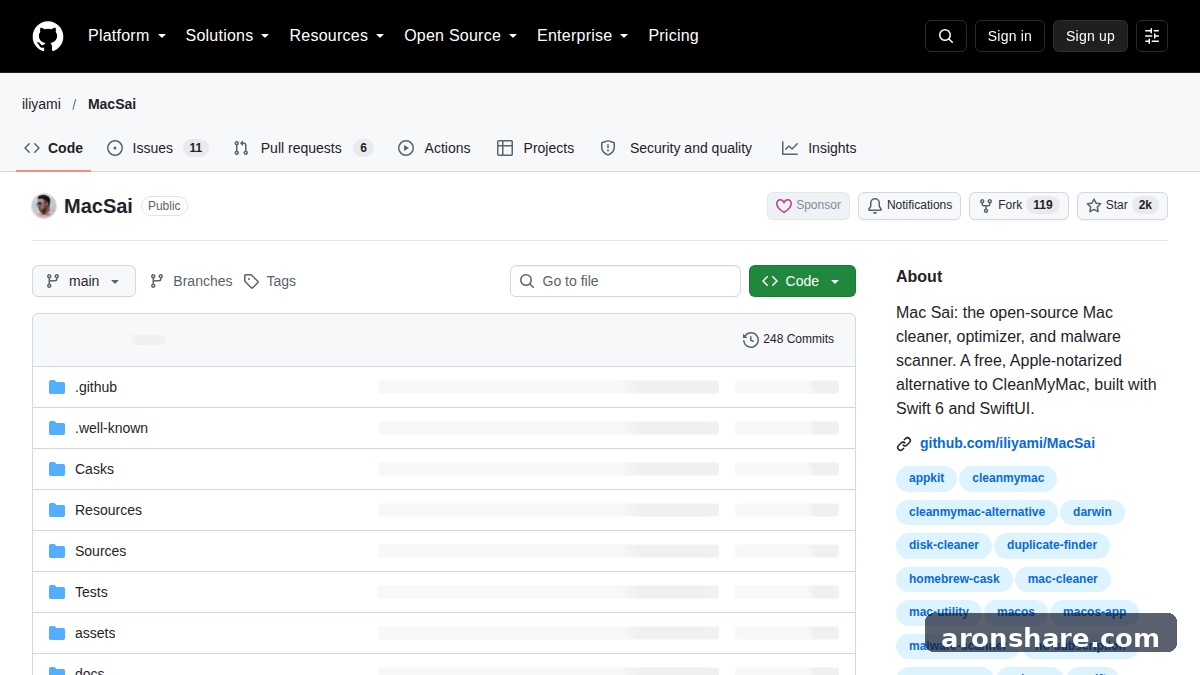
Task: Open the green Code dropdown button
Action: coord(802,281)
